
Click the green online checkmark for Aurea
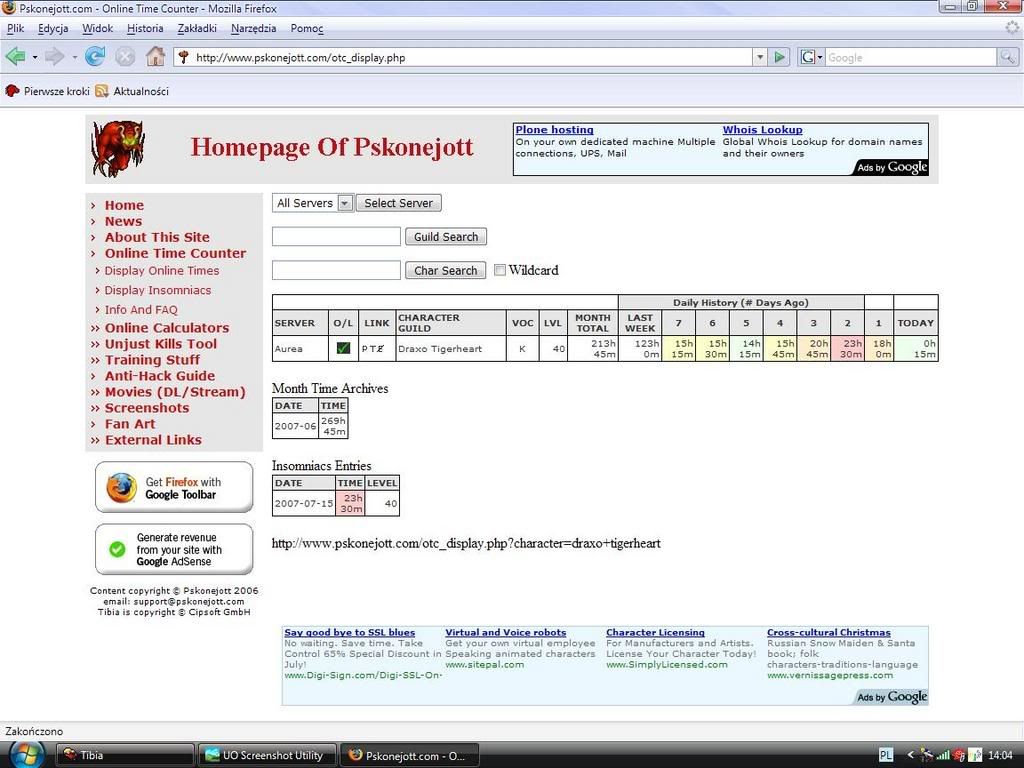click(x=343, y=348)
